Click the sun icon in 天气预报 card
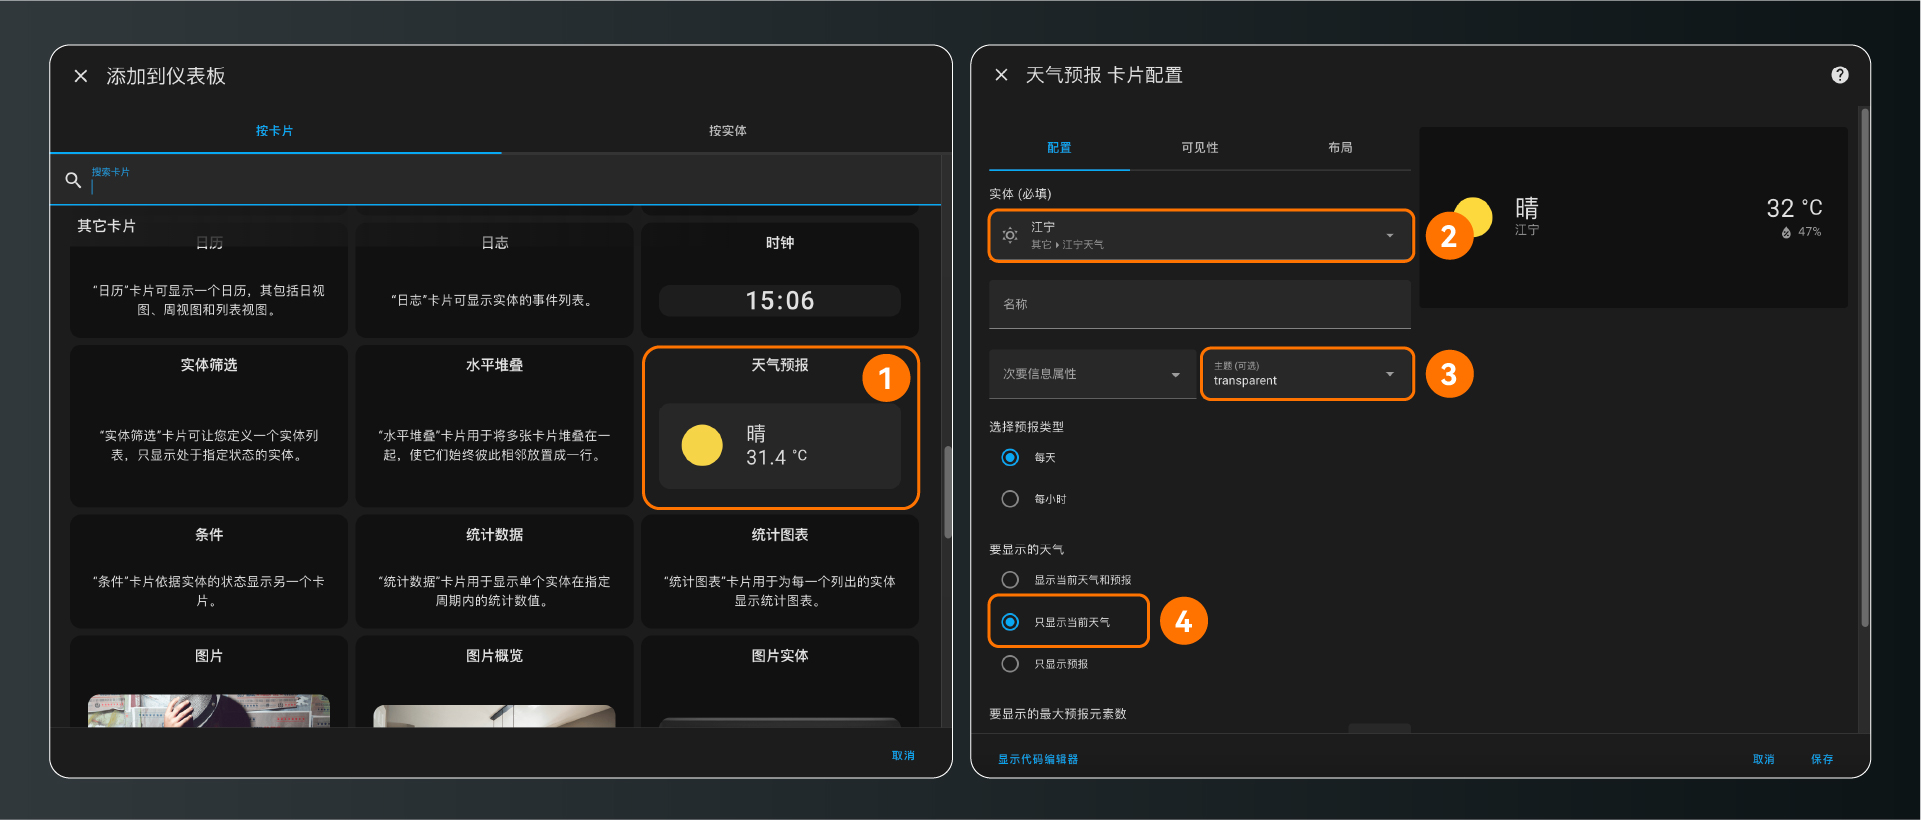 click(702, 446)
